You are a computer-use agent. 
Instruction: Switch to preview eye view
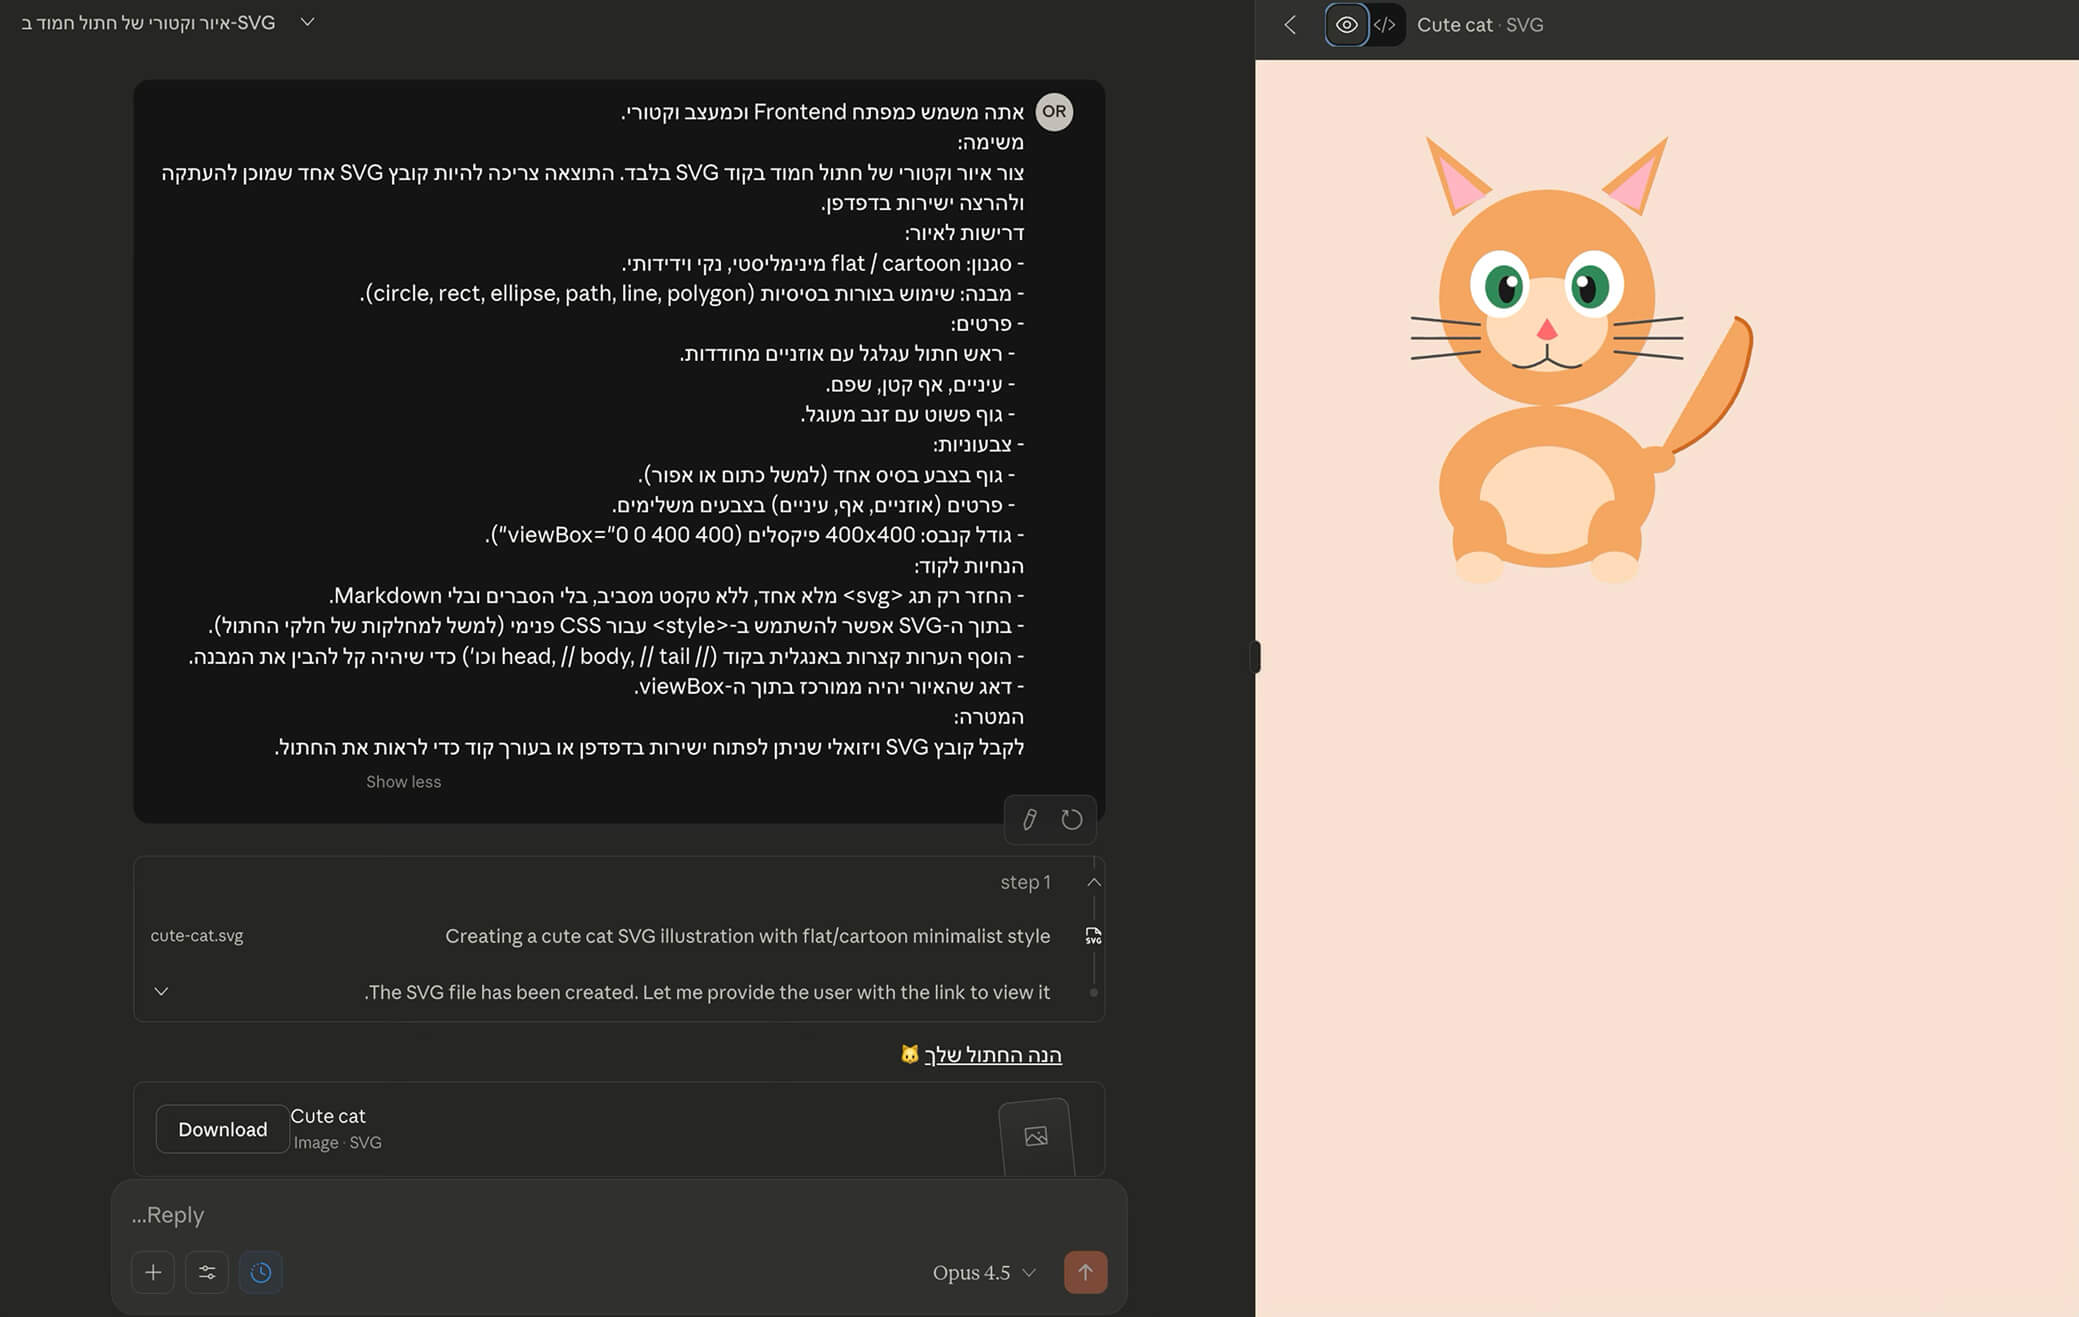tap(1346, 25)
